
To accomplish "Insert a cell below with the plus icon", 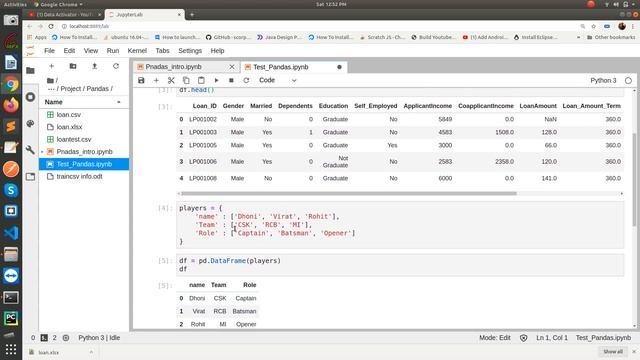I will (x=156, y=80).
